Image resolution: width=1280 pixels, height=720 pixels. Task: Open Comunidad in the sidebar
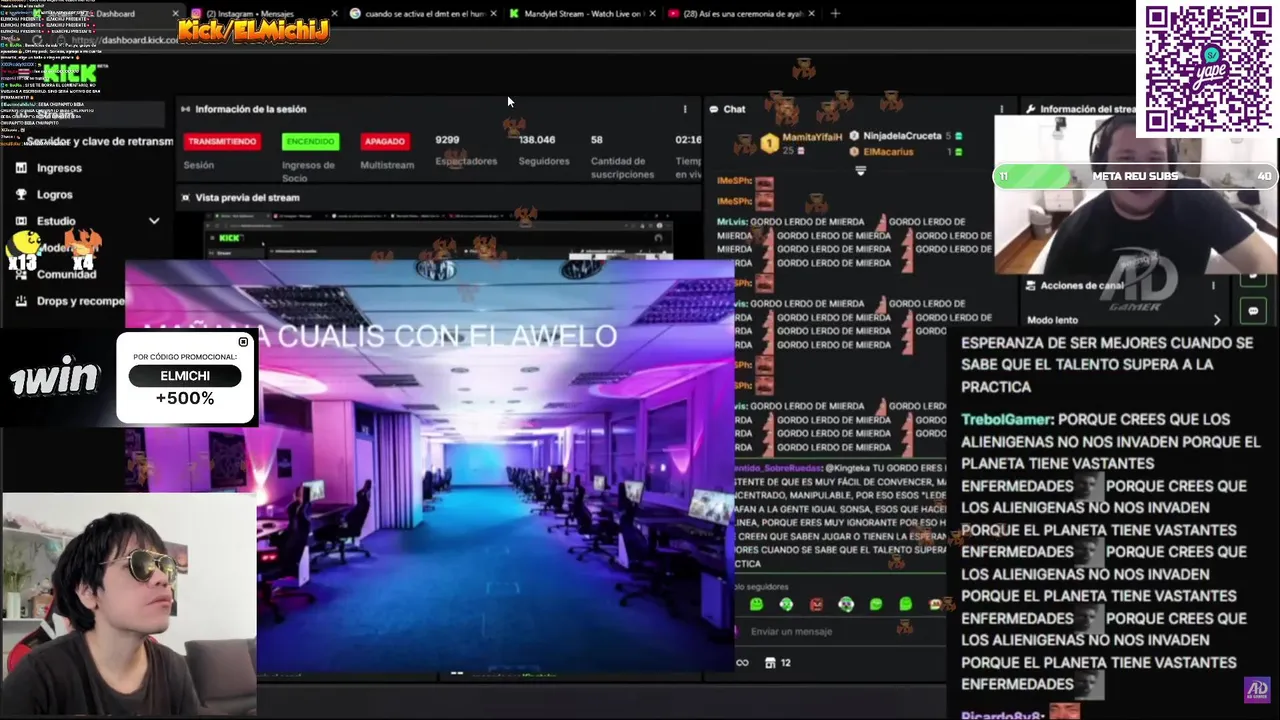(66, 274)
